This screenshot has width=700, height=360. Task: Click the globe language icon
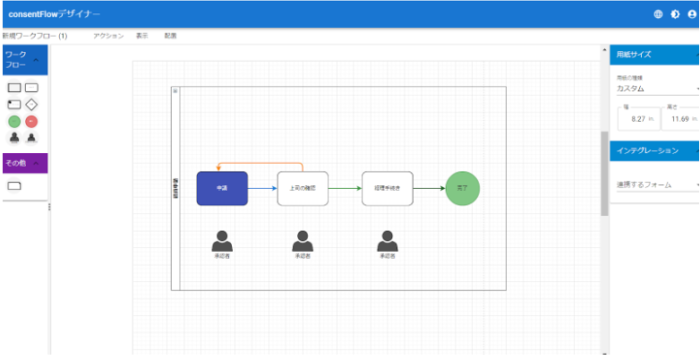[x=658, y=14]
